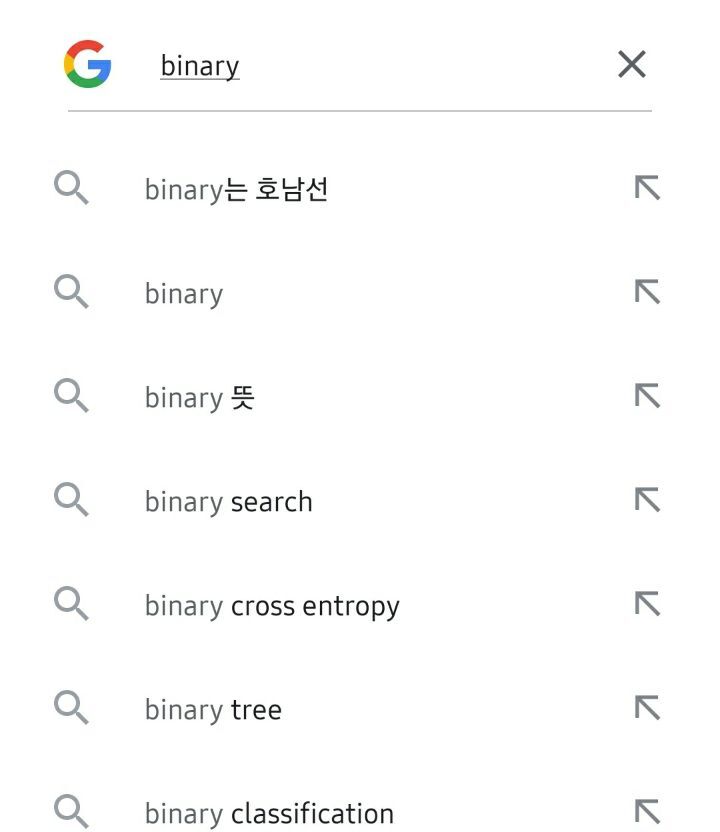This screenshot has width=720, height=832.
Task: Click the search field containing "binary"
Action: 380,66
